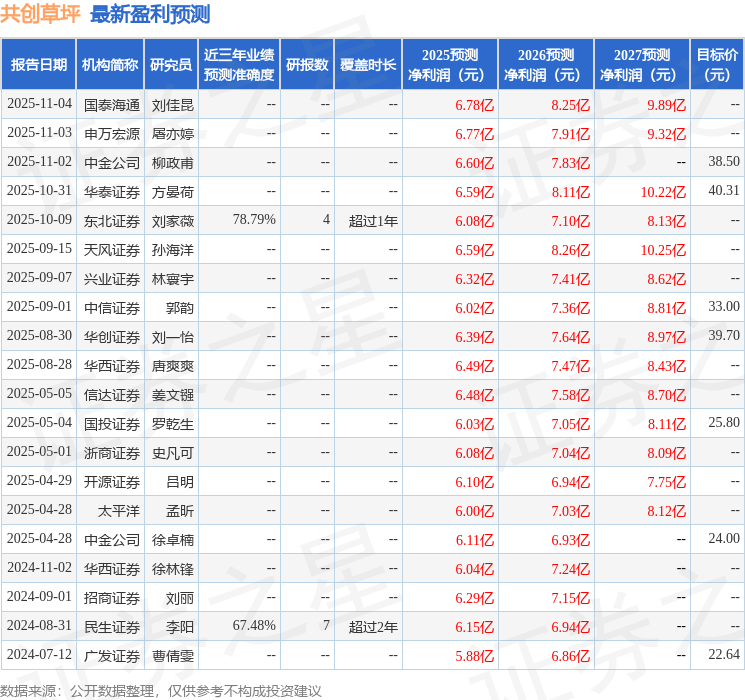This screenshot has width=745, height=700.
Task: Select institution 兴业证券
Action: pyautogui.click(x=112, y=279)
